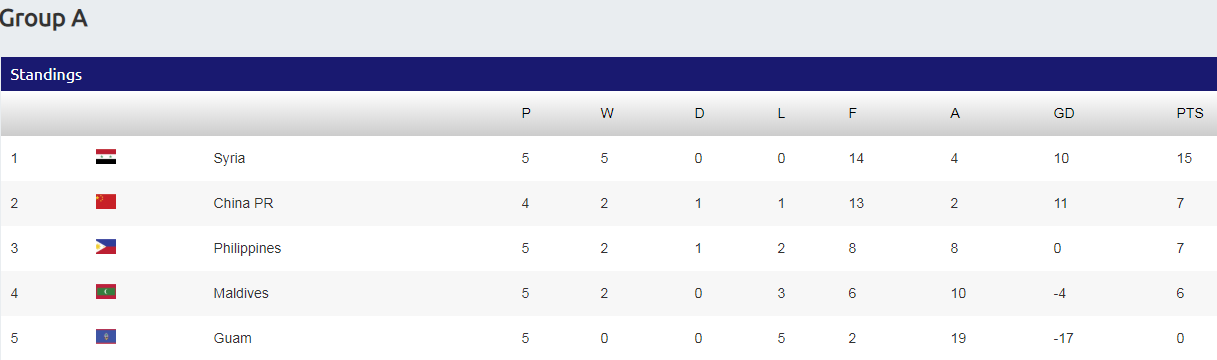Click the W column header
The image size is (1217, 360).
tap(607, 113)
